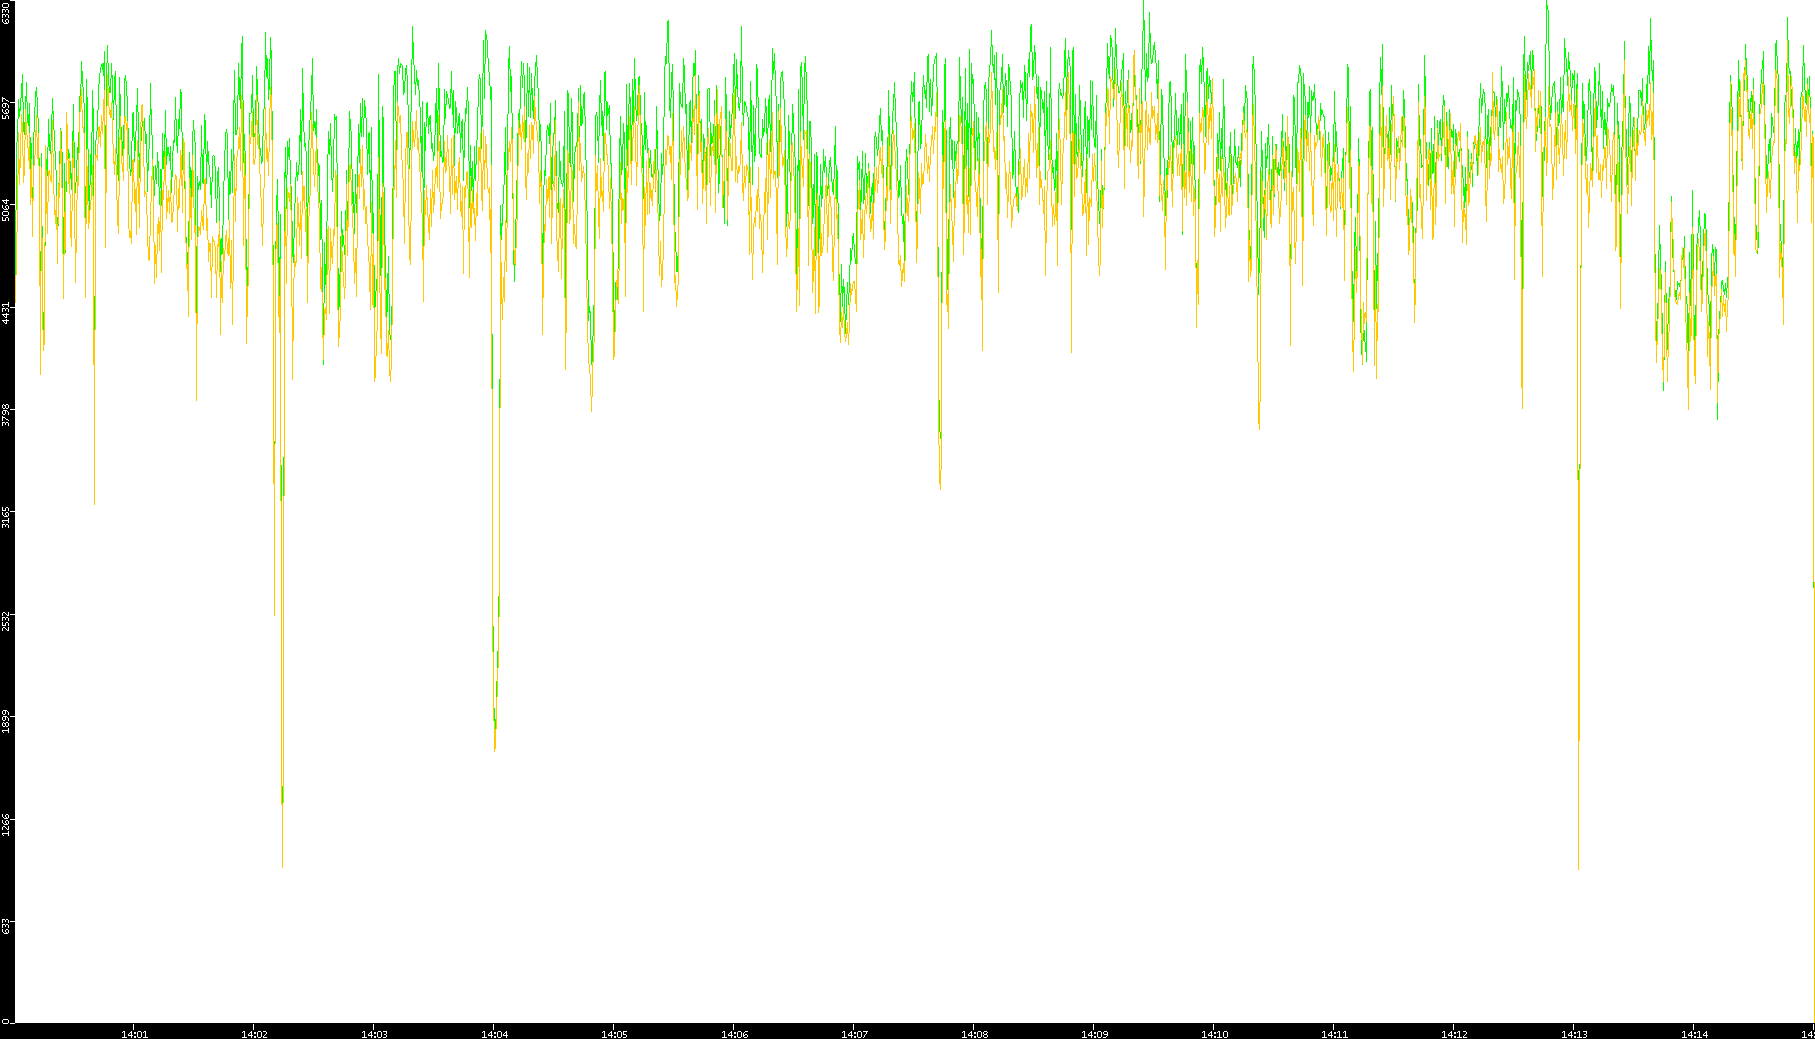
Task: Pick the 14:04 time axis label
Action: click(x=494, y=1034)
